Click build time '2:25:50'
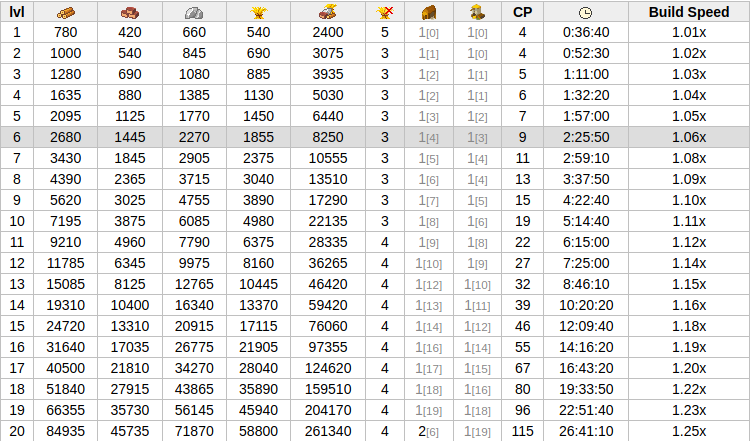Viewport: 752px width, 441px height. 586,138
